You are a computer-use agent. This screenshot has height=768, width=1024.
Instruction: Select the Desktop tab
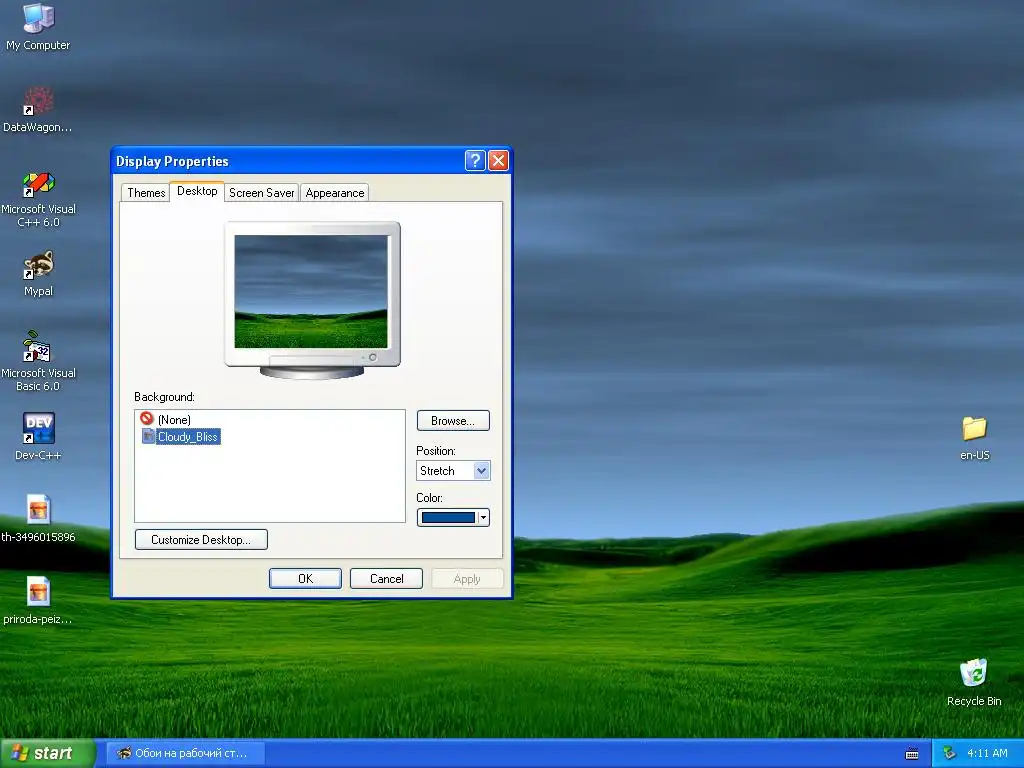pyautogui.click(x=197, y=191)
